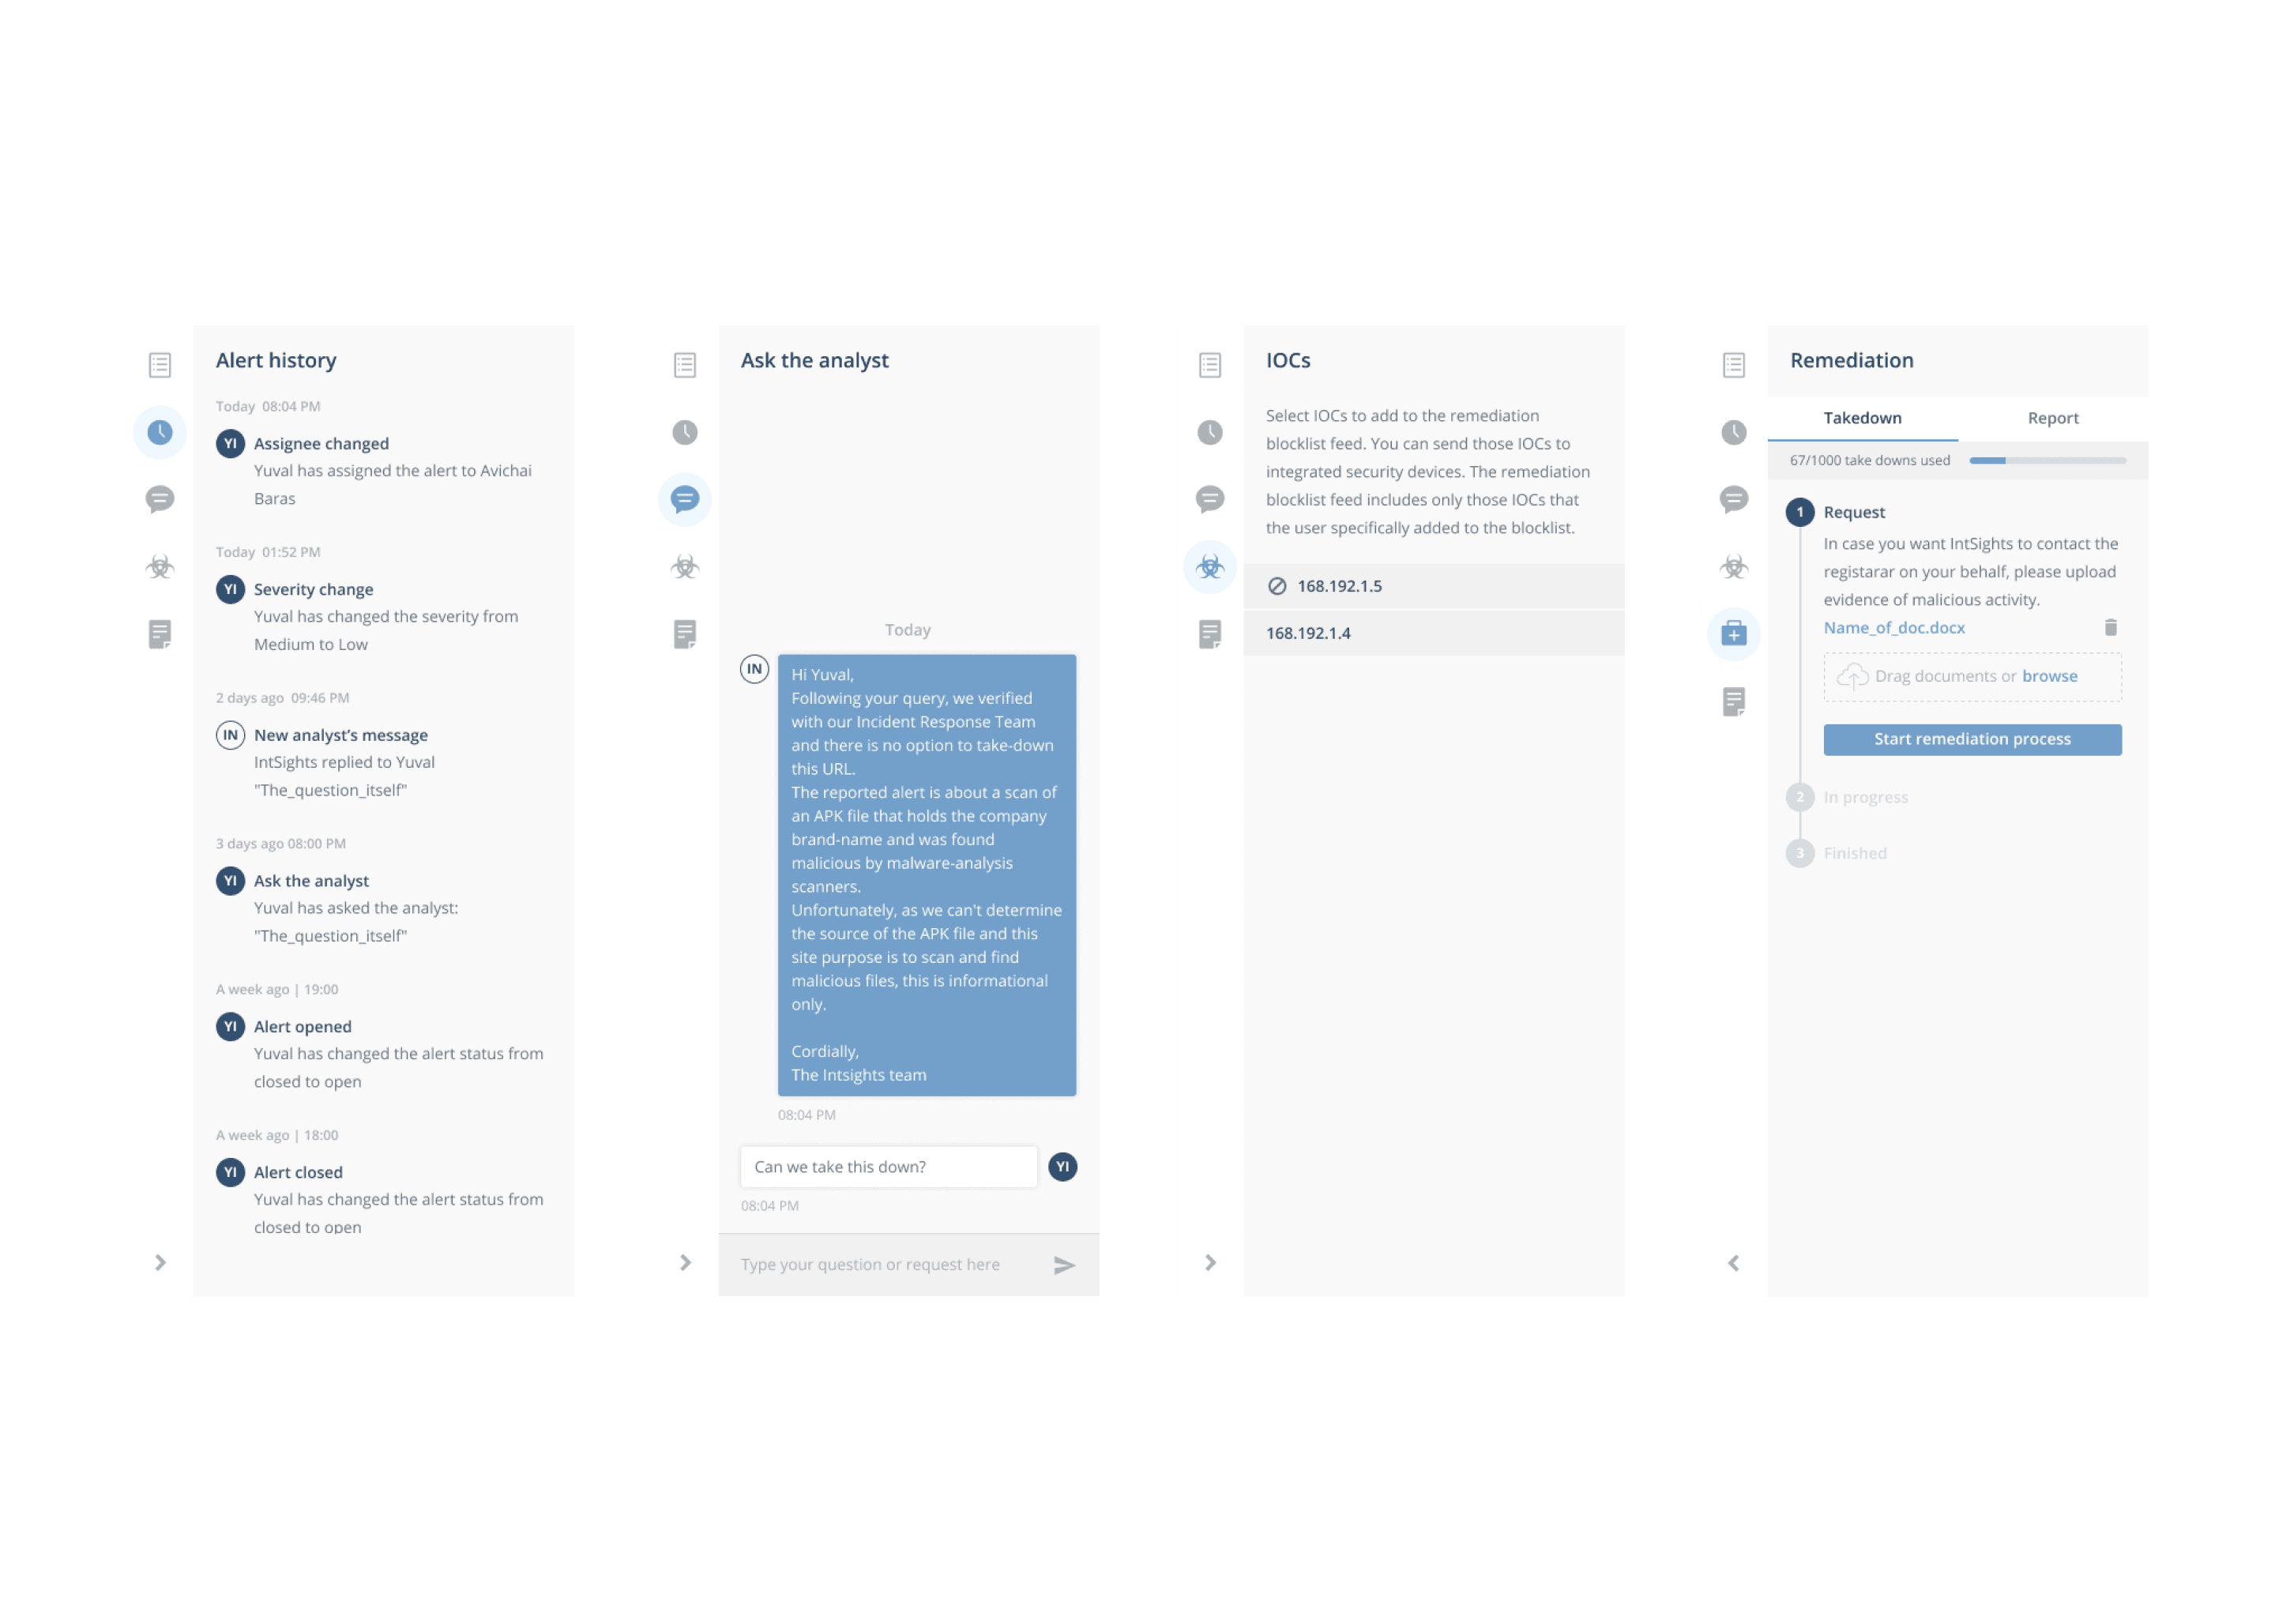Image resolution: width=2275 pixels, height=1624 pixels.
Task: Click the message input field in Ask the analyst
Action: [894, 1264]
